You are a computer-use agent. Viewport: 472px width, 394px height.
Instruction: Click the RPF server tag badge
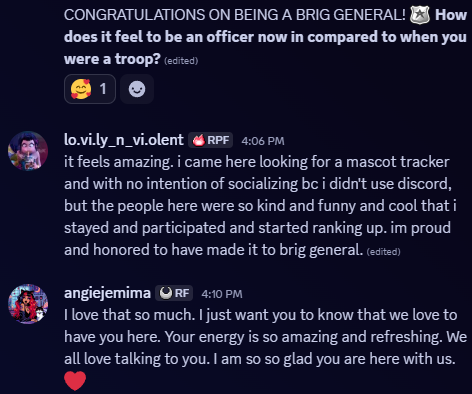tap(210, 140)
